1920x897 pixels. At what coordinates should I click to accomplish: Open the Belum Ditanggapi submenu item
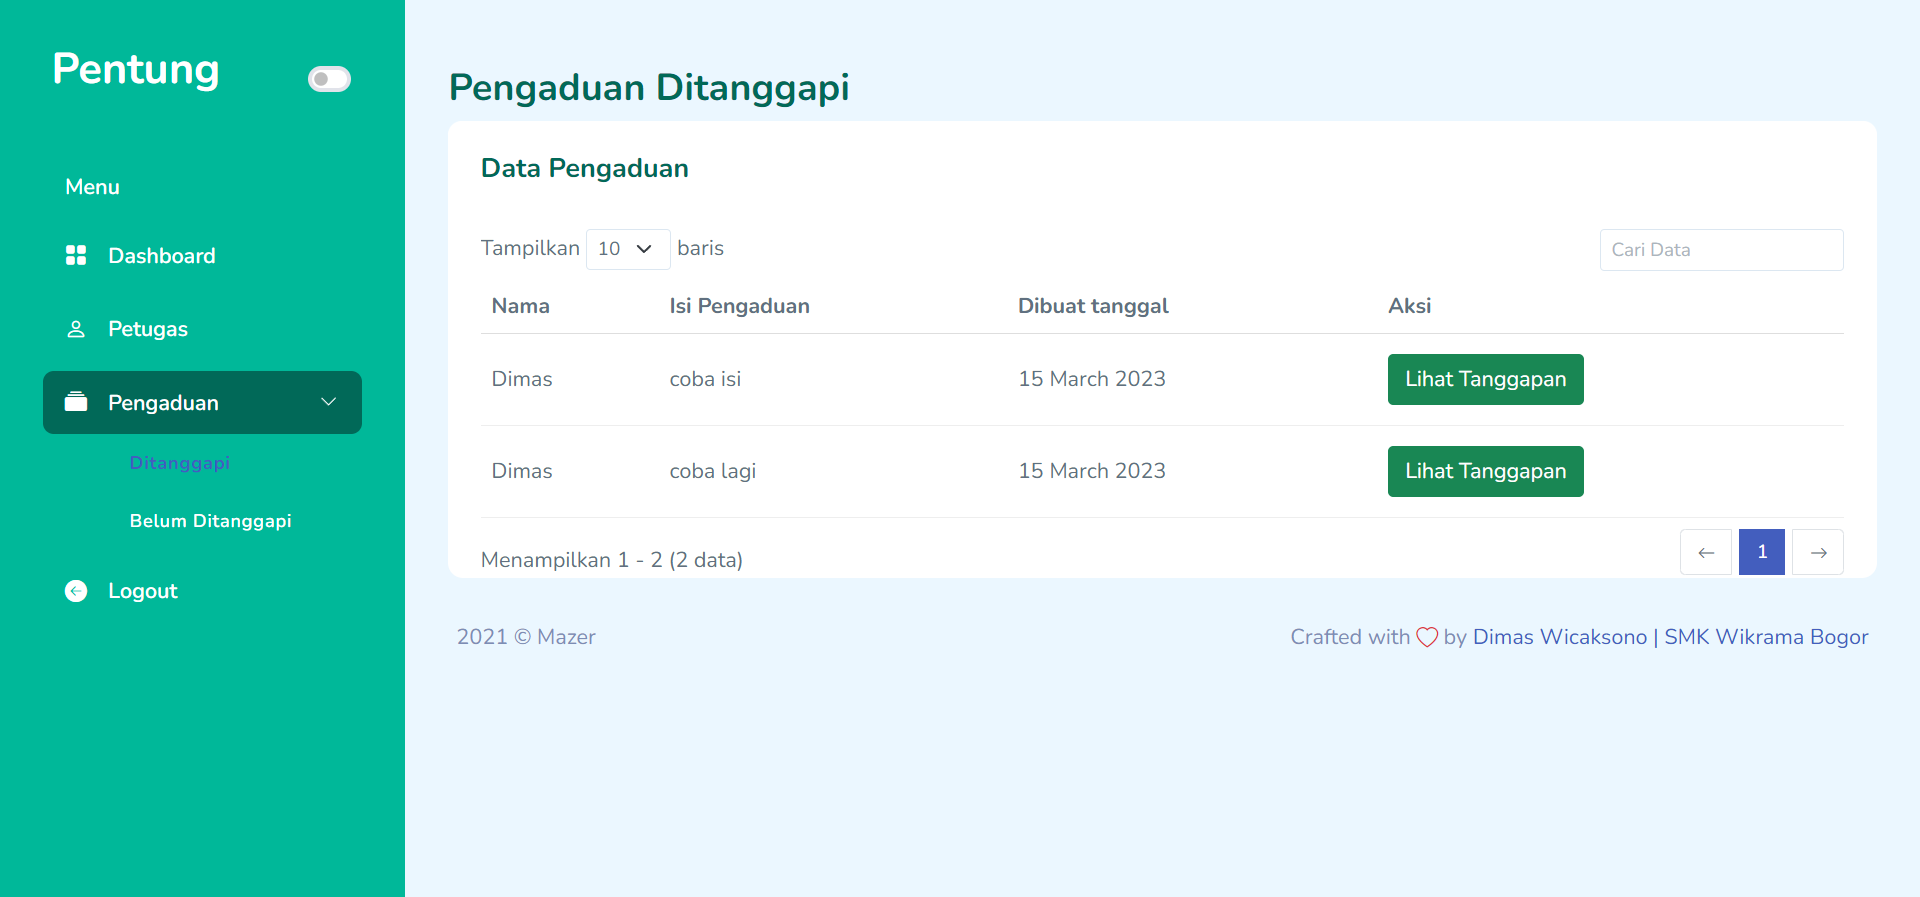[210, 521]
